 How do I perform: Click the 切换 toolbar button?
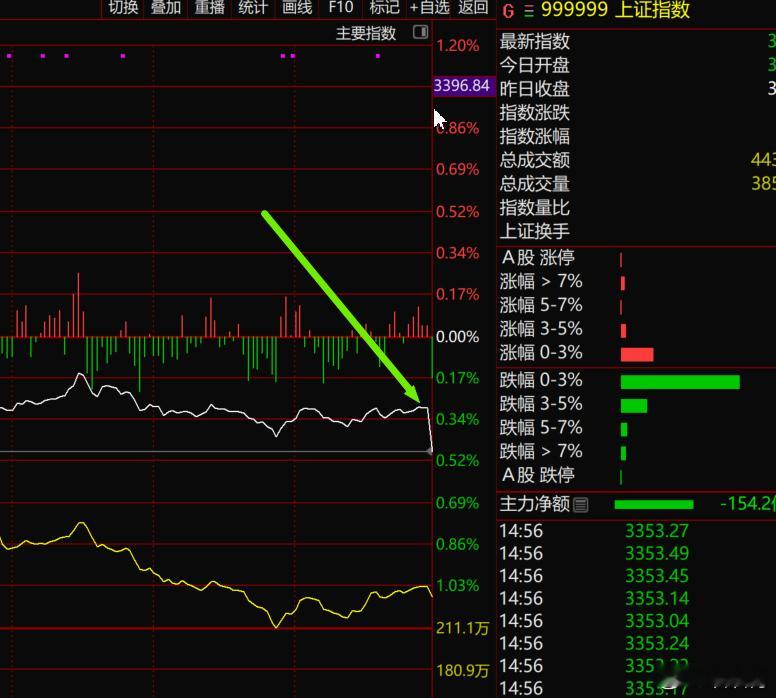(x=123, y=7)
